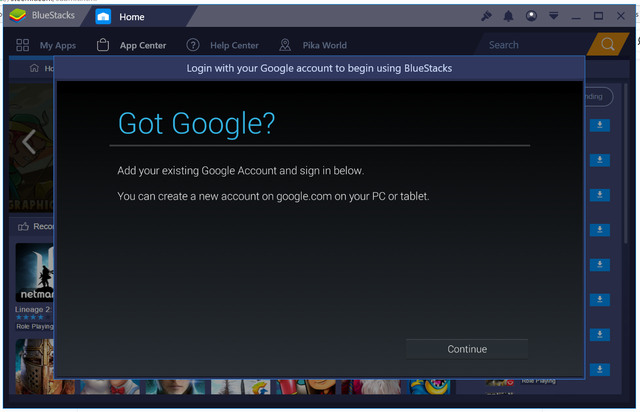Viewport: 640px width, 412px height.
Task: Click Continue in Google login dialog
Action: [467, 349]
